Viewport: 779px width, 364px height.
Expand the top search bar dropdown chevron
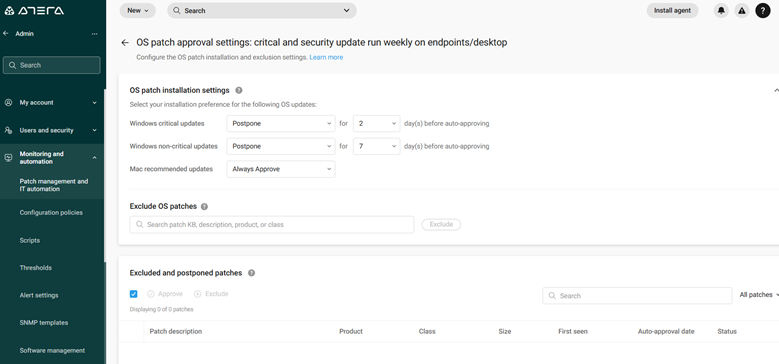pyautogui.click(x=346, y=10)
